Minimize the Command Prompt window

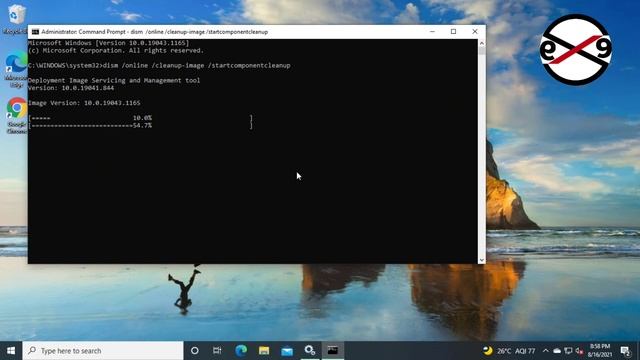click(432, 32)
